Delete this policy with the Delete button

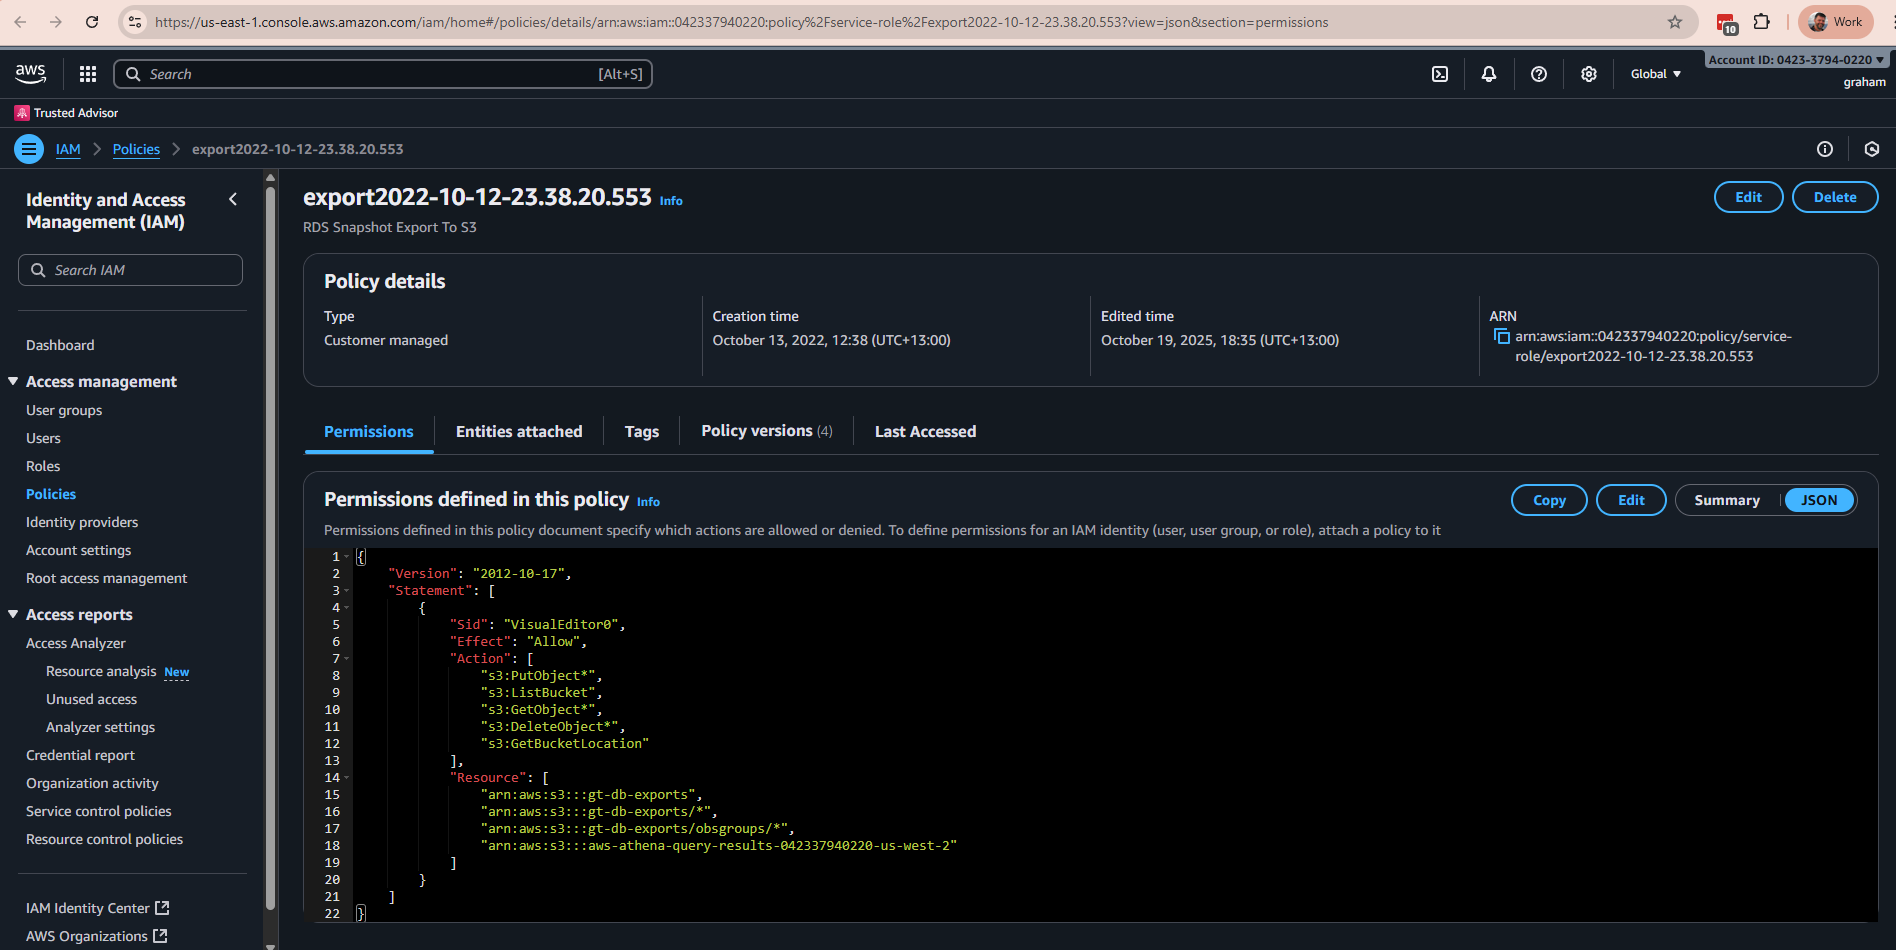[x=1835, y=197]
